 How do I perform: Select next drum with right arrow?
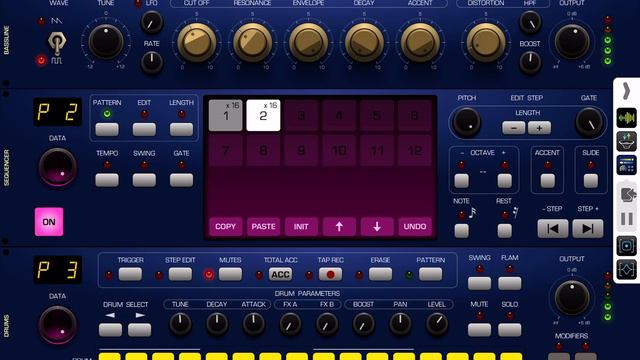(x=140, y=330)
